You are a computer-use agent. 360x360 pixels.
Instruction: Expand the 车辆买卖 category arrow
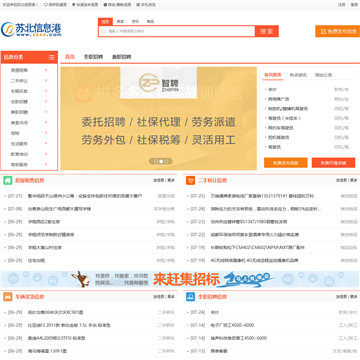[x=46, y=91]
